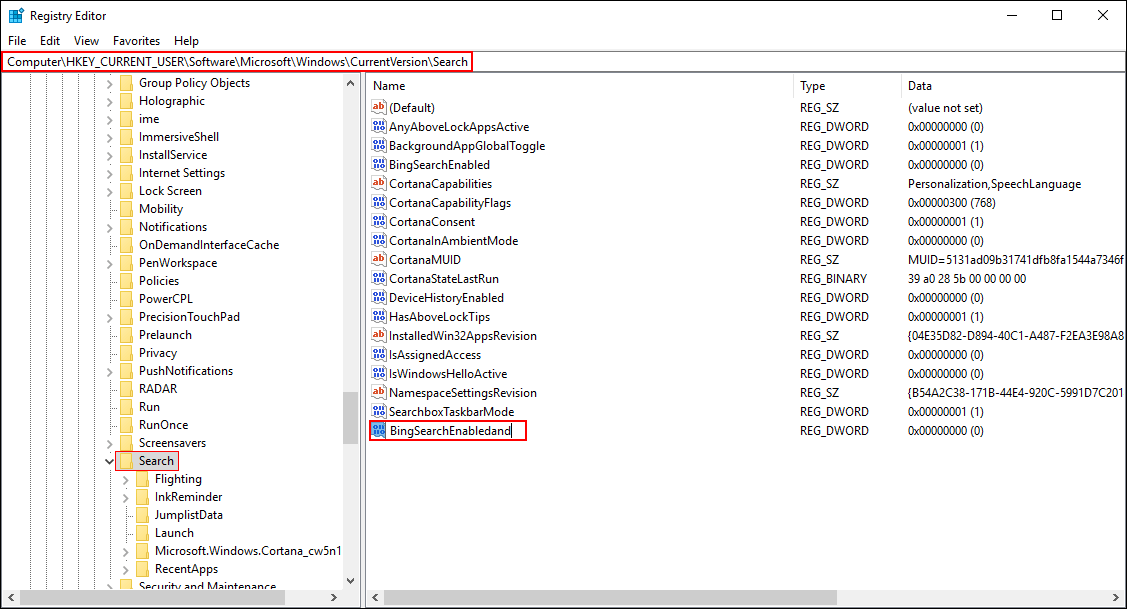Click the IsAssignedAccess DWORD icon
Image resolution: width=1127 pixels, height=609 pixels.
click(x=379, y=354)
